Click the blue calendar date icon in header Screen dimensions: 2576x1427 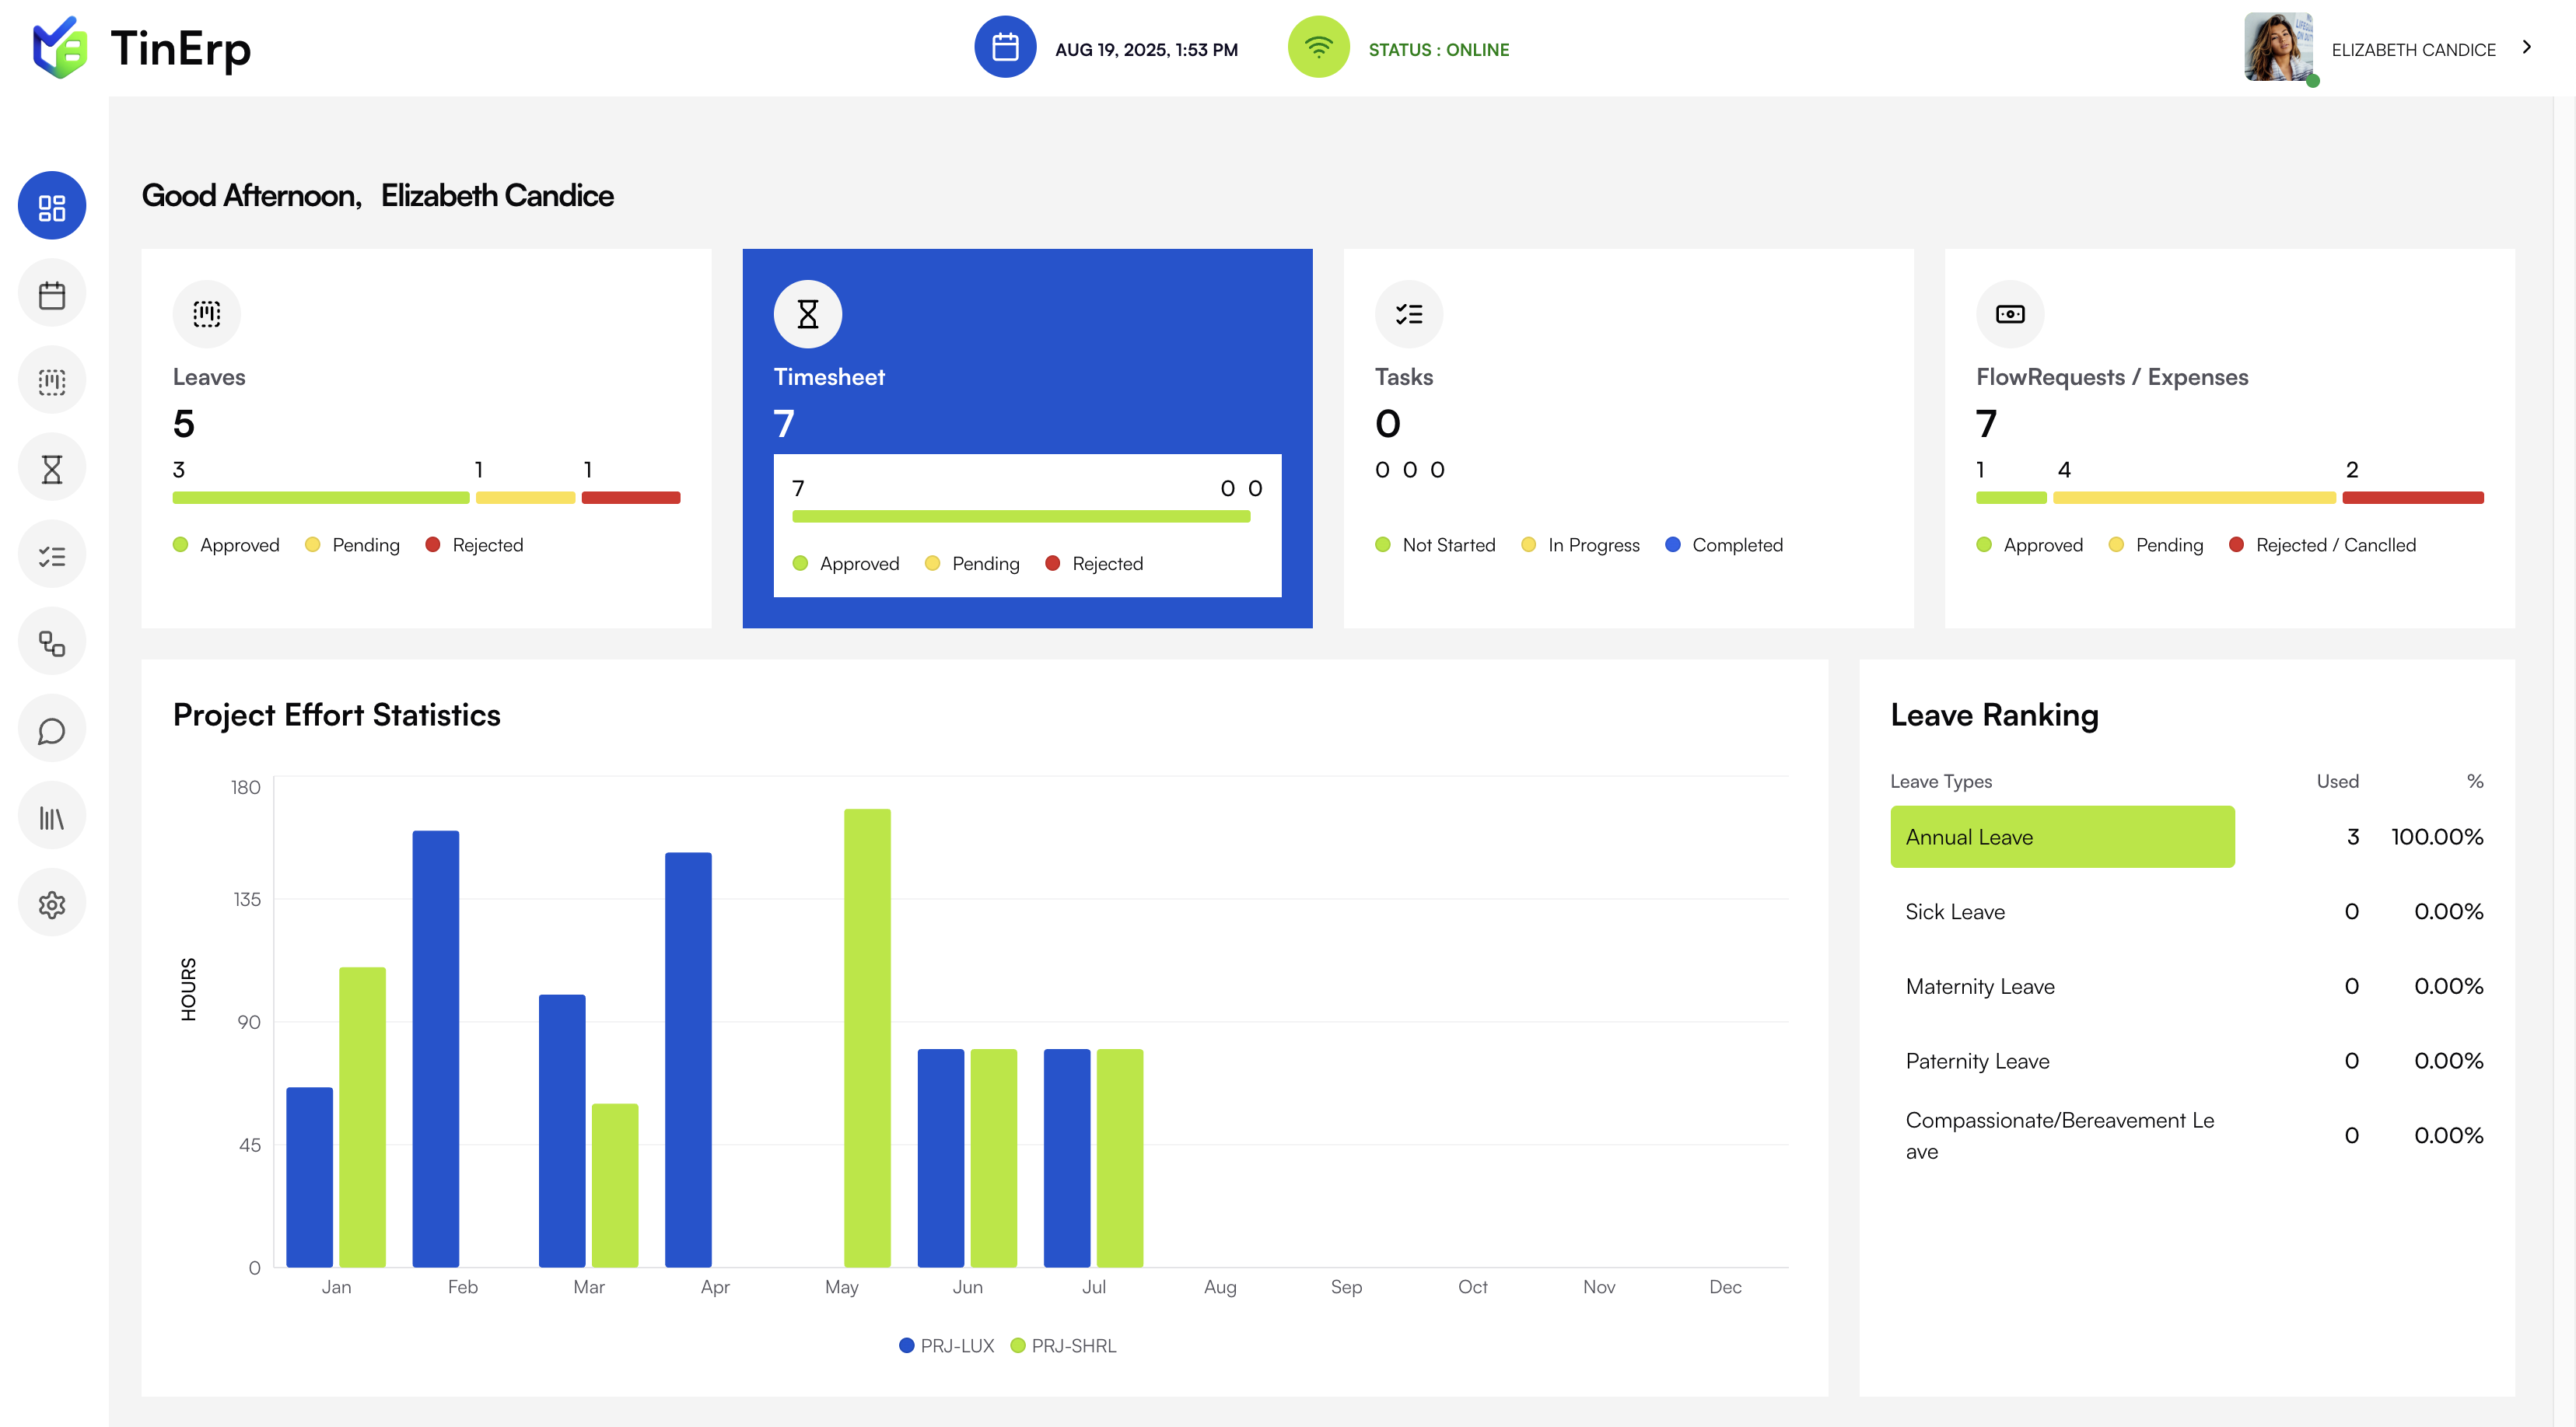[1005, 47]
